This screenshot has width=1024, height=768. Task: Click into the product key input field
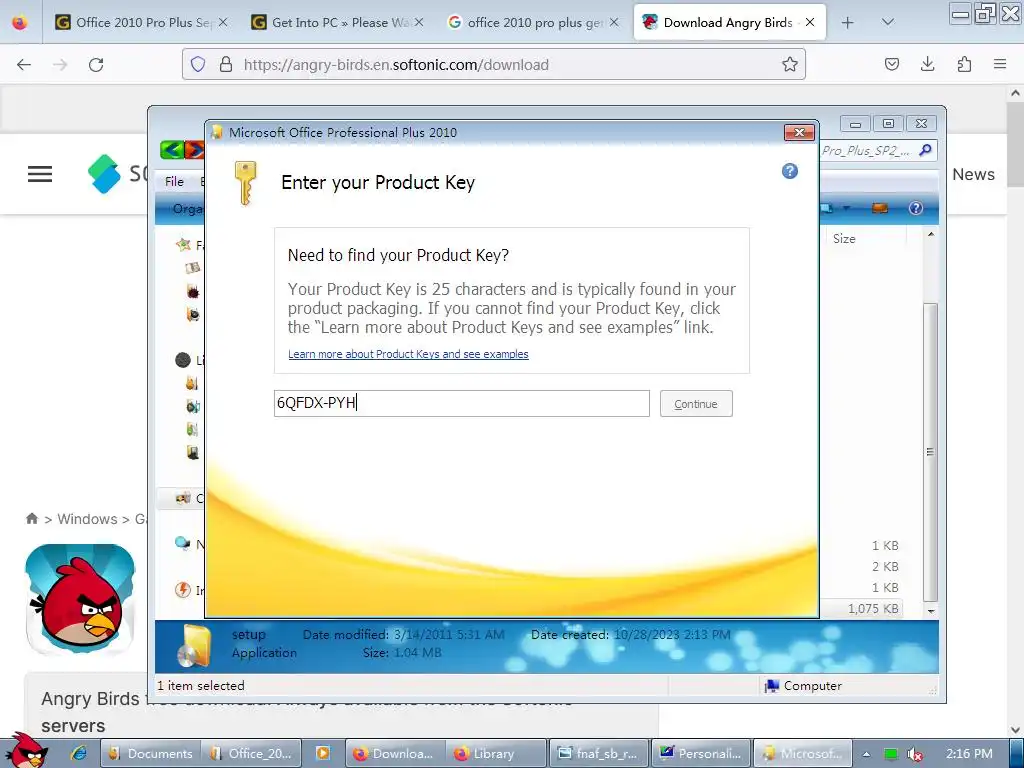pos(461,404)
